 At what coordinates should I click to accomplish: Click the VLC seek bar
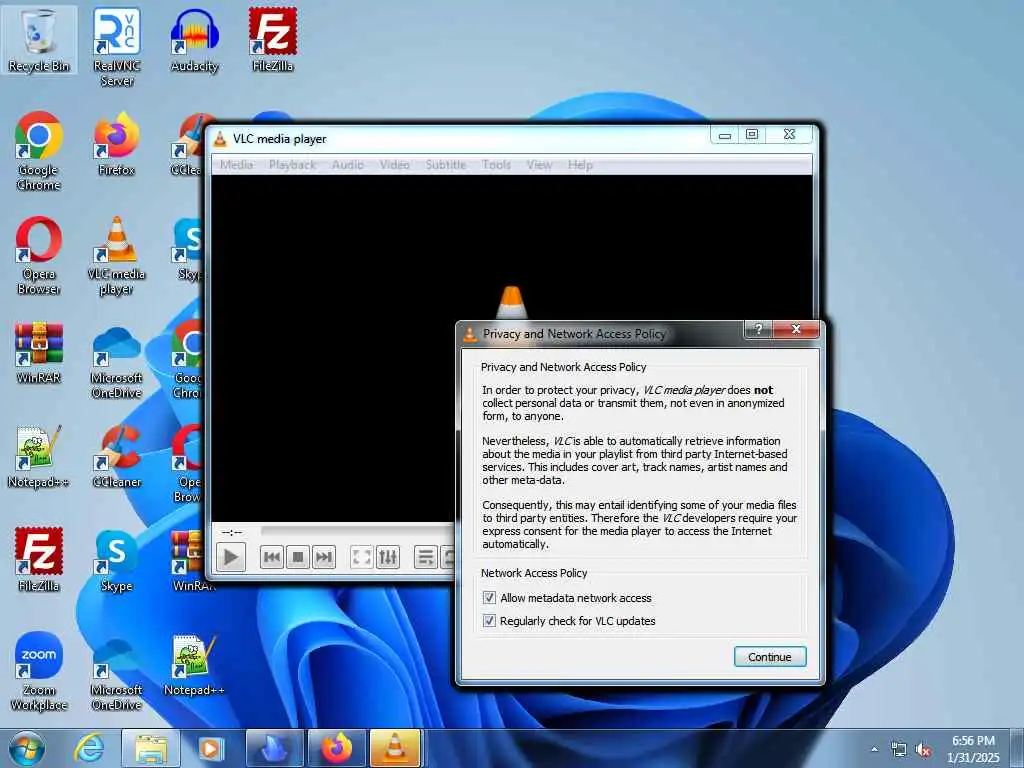point(358,531)
